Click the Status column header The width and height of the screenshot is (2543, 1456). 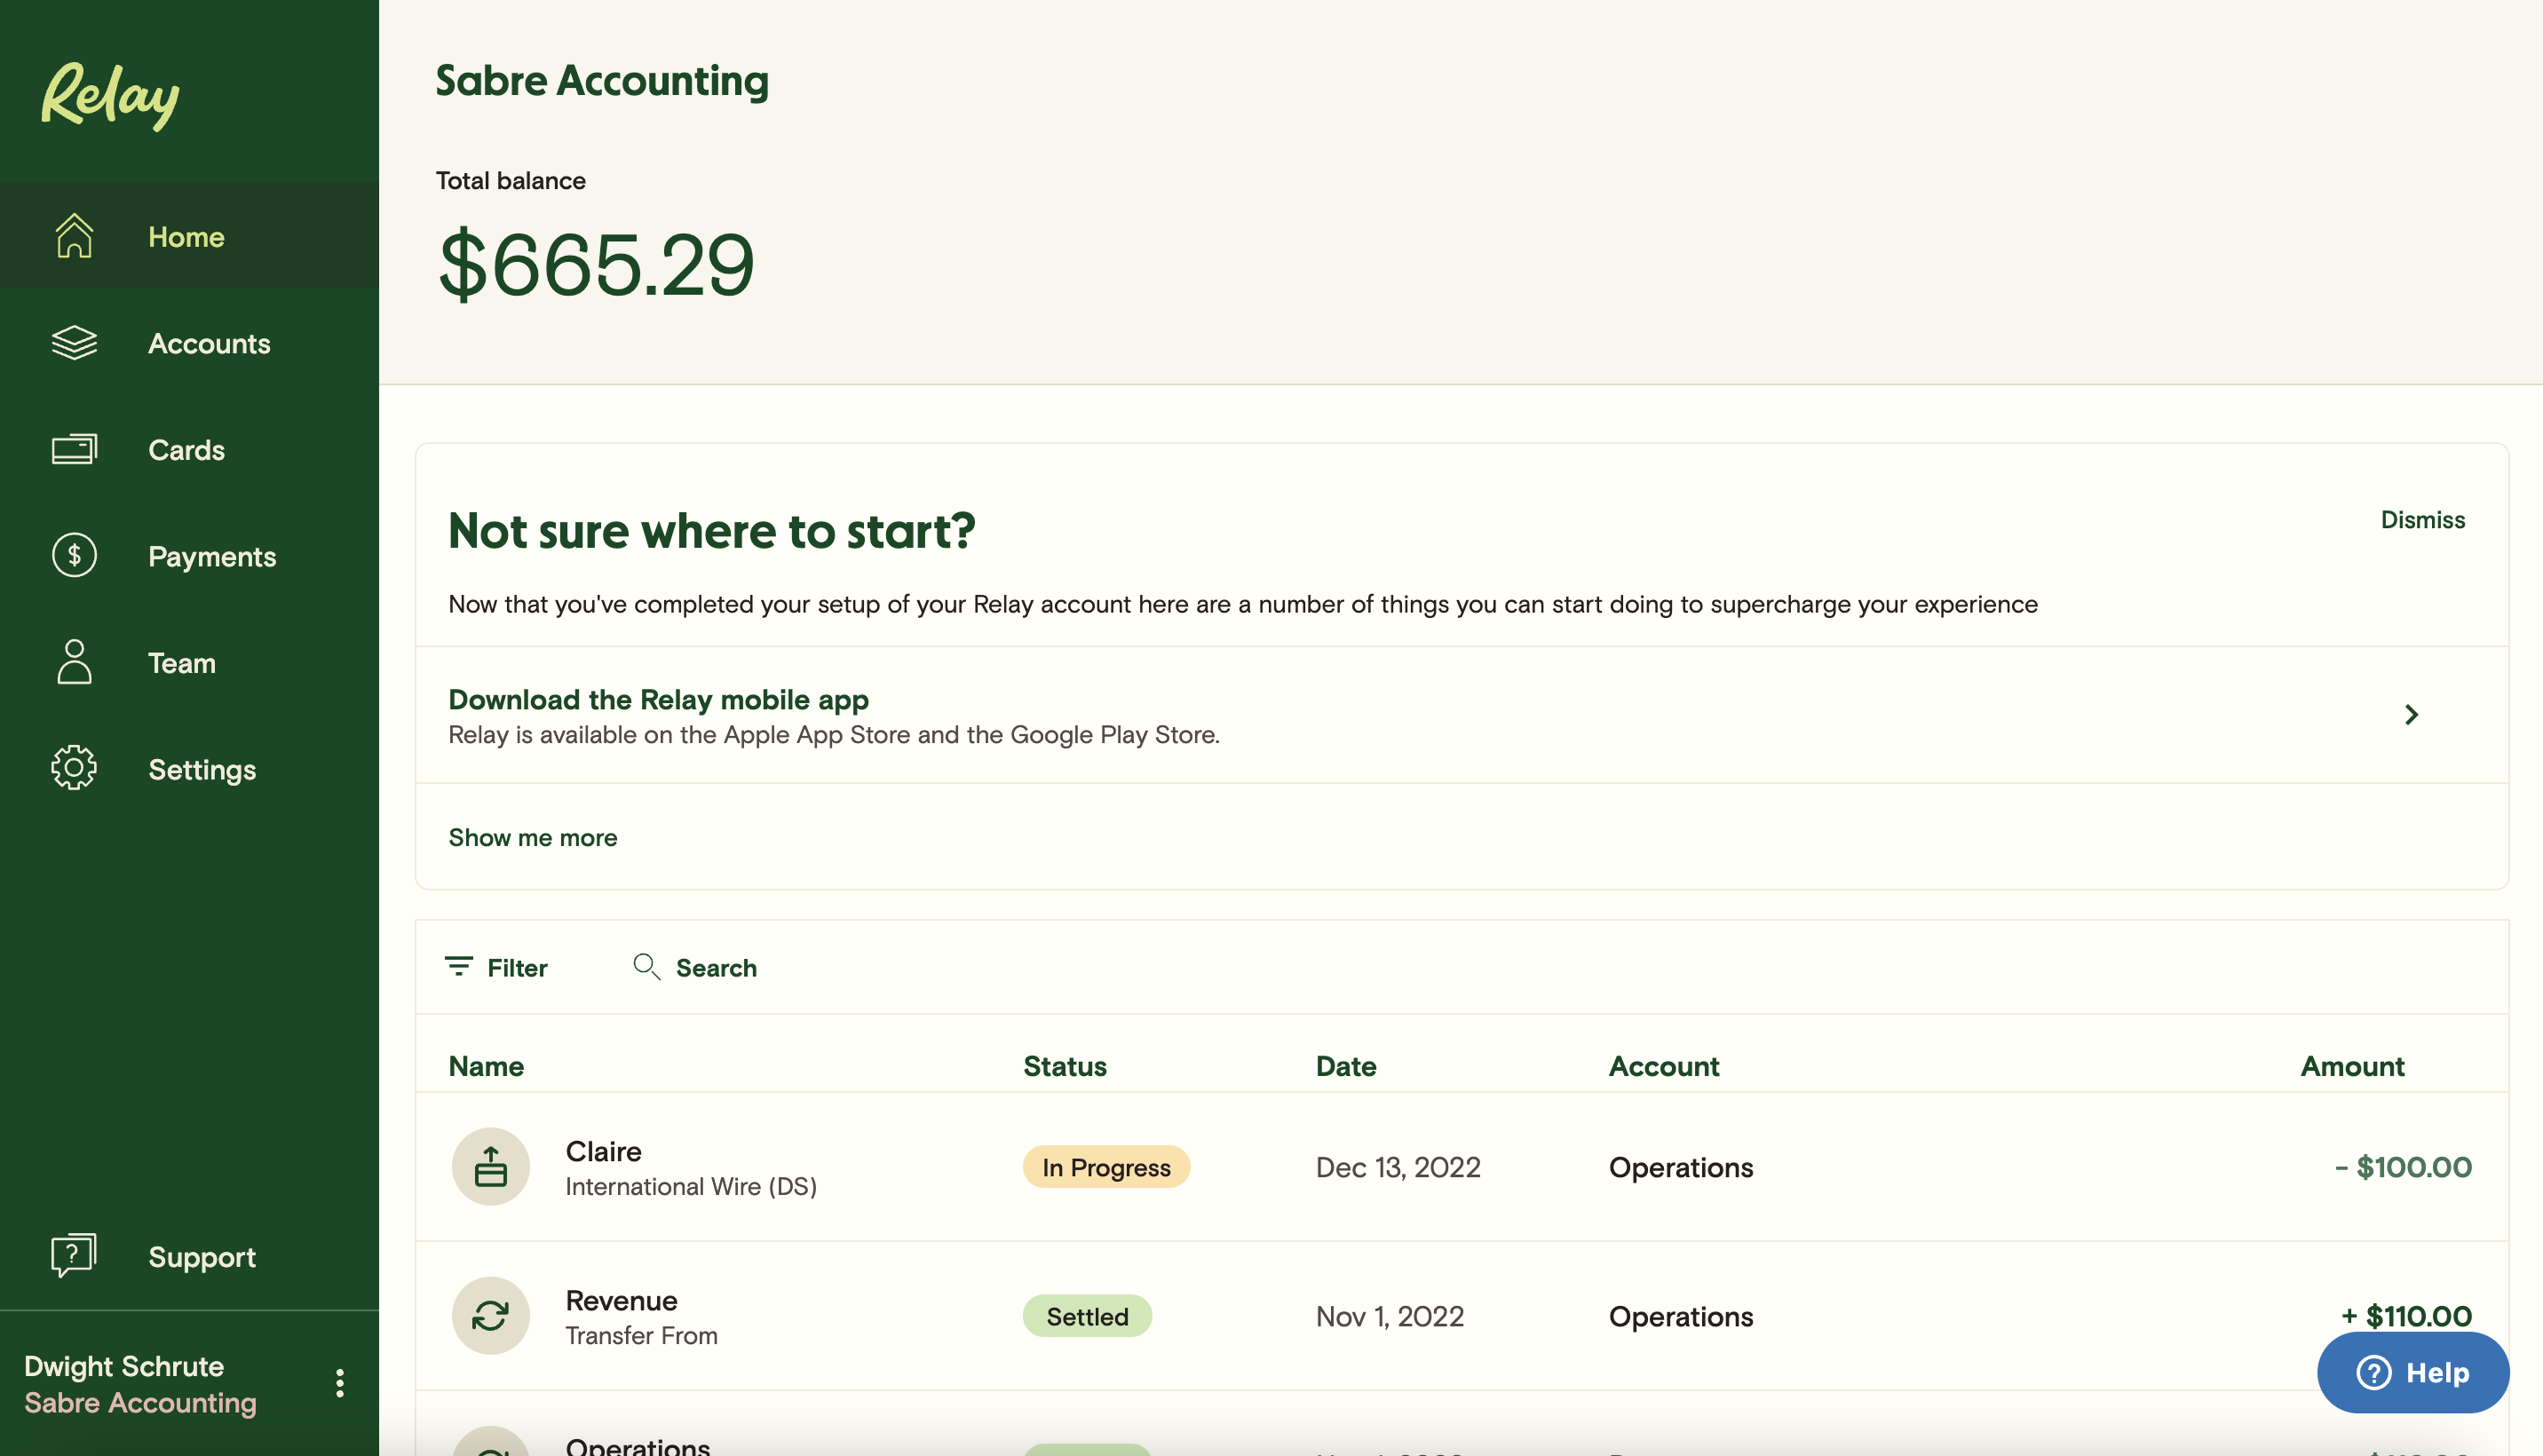click(x=1065, y=1066)
